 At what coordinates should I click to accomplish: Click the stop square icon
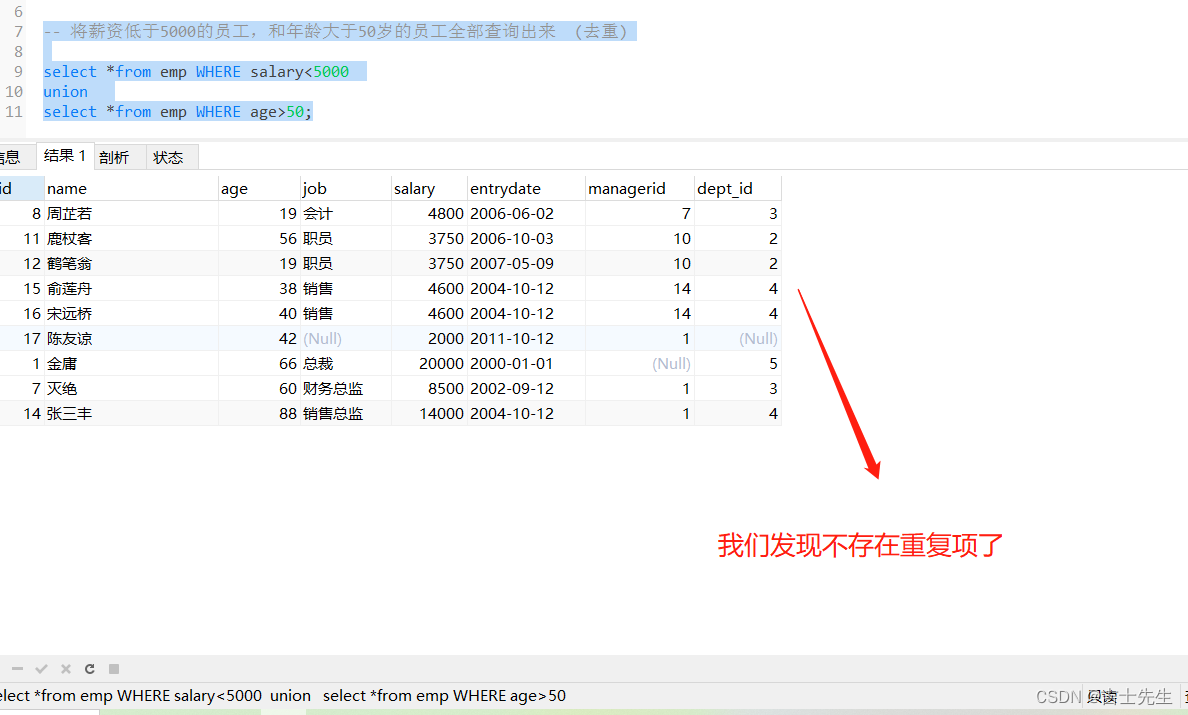114,669
